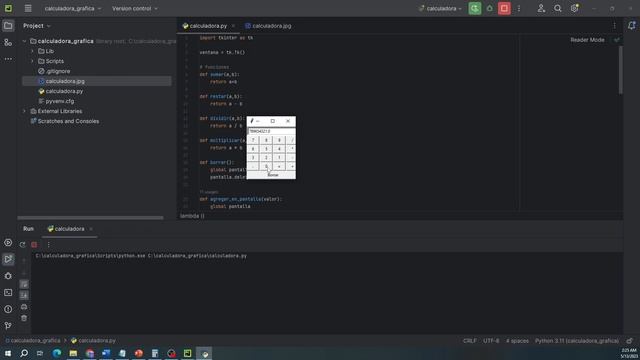Open Run panel more options menu
This screenshot has height=360, width=640.
[49, 244]
